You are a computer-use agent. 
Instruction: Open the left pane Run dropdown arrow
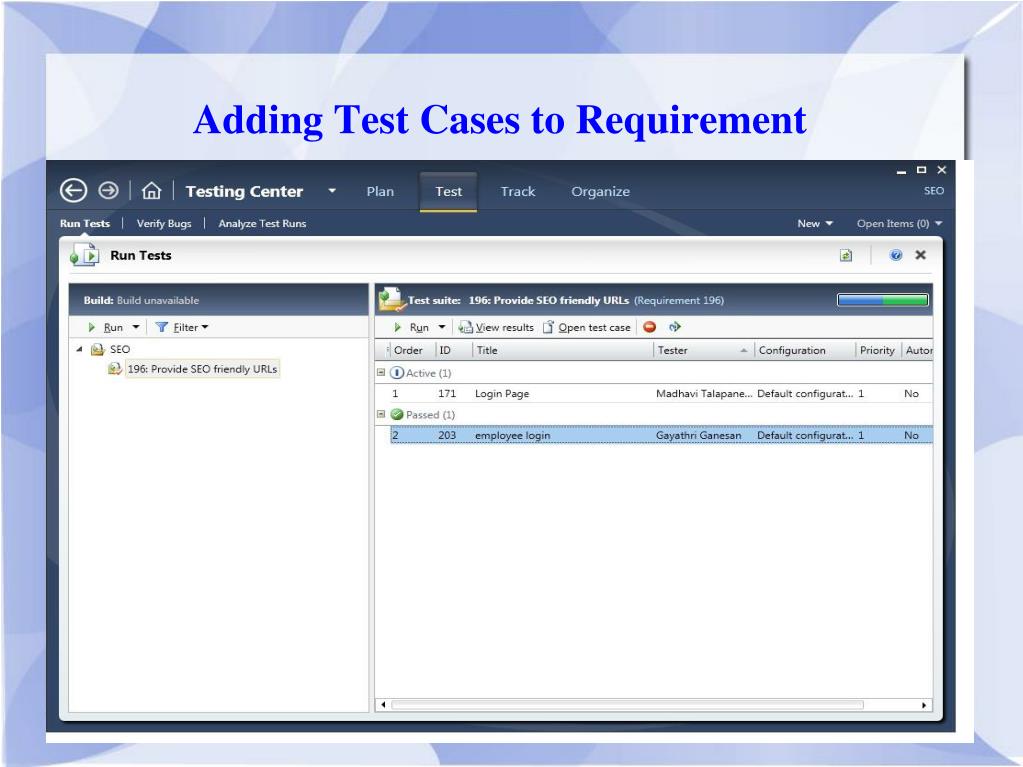[x=136, y=327]
